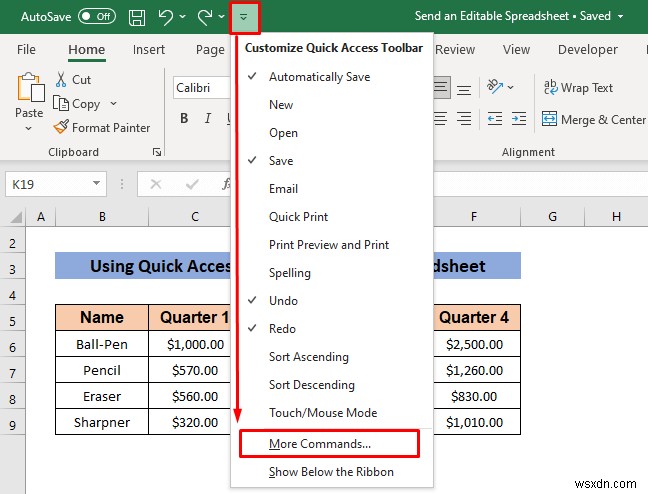The image size is (648, 494).
Task: Toggle Bold formatting
Action: (x=184, y=118)
